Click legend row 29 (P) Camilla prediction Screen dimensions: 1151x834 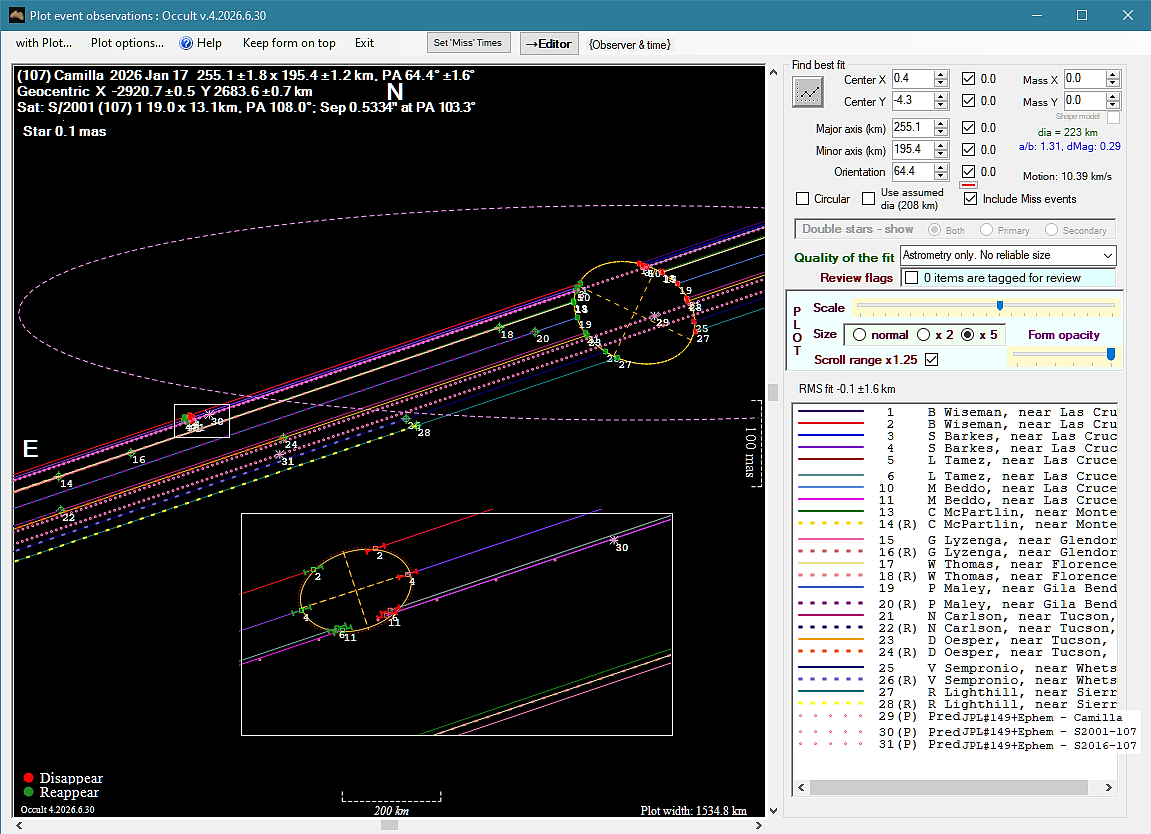(960, 717)
